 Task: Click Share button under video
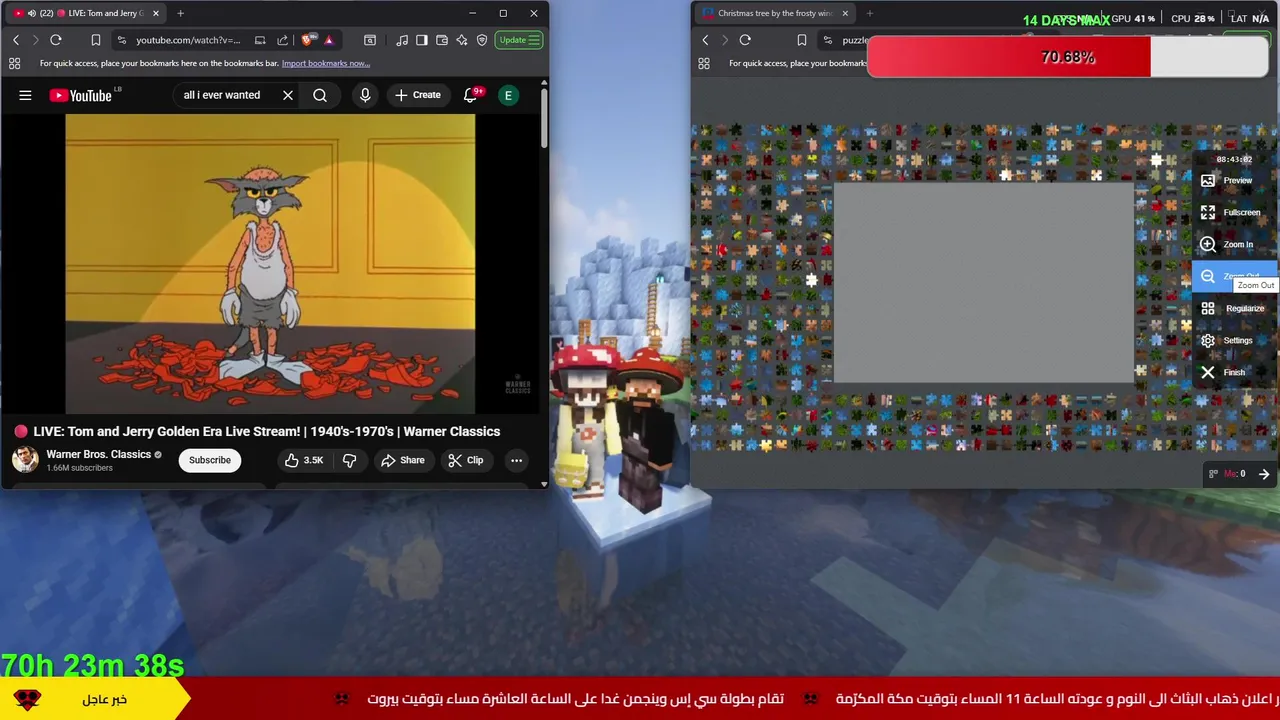(x=403, y=460)
